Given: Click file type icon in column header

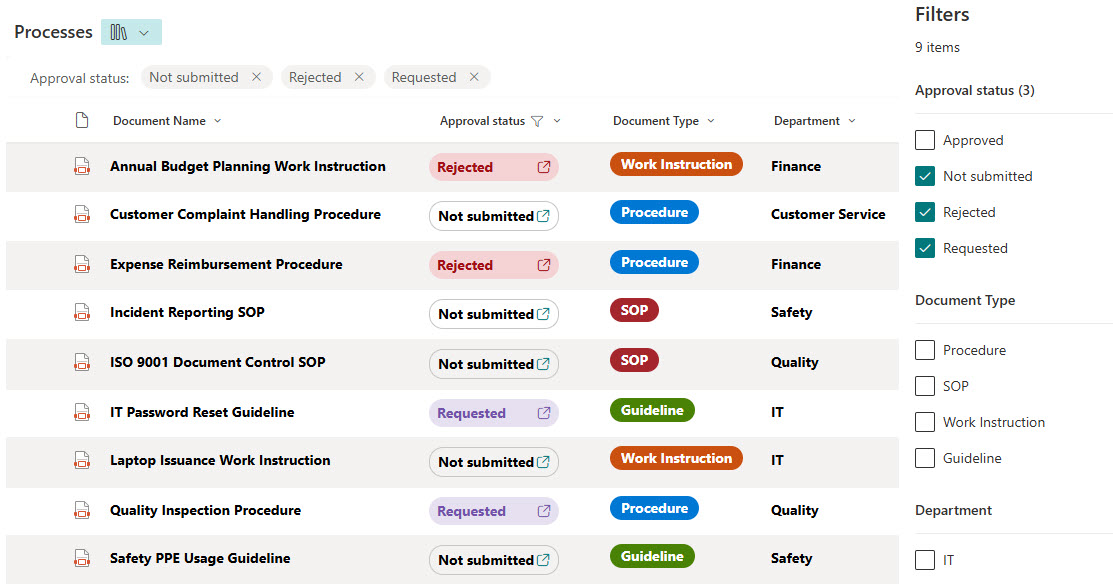Looking at the screenshot, I should click(83, 121).
